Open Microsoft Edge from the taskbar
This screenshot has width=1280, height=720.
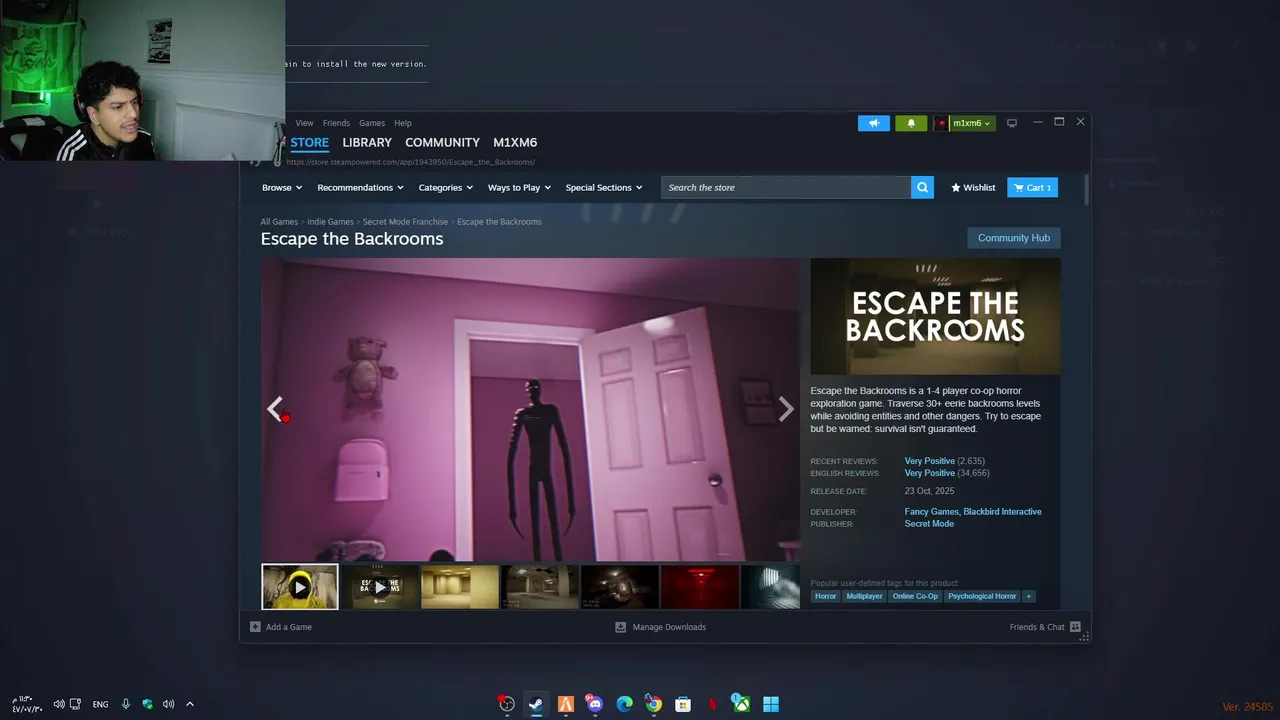624,704
